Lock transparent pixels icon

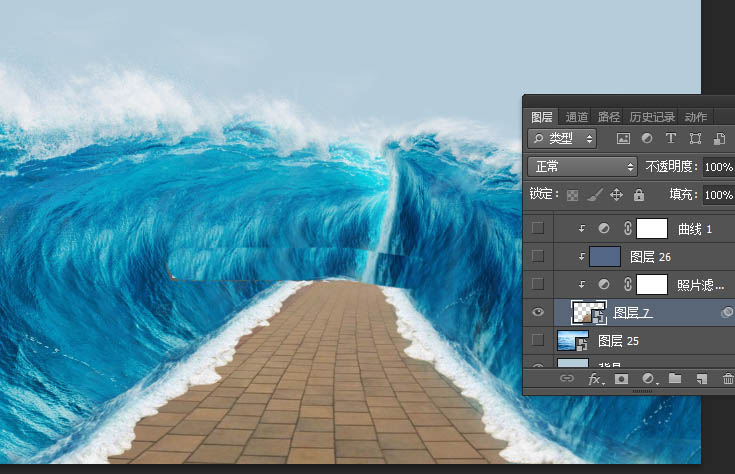tap(572, 195)
